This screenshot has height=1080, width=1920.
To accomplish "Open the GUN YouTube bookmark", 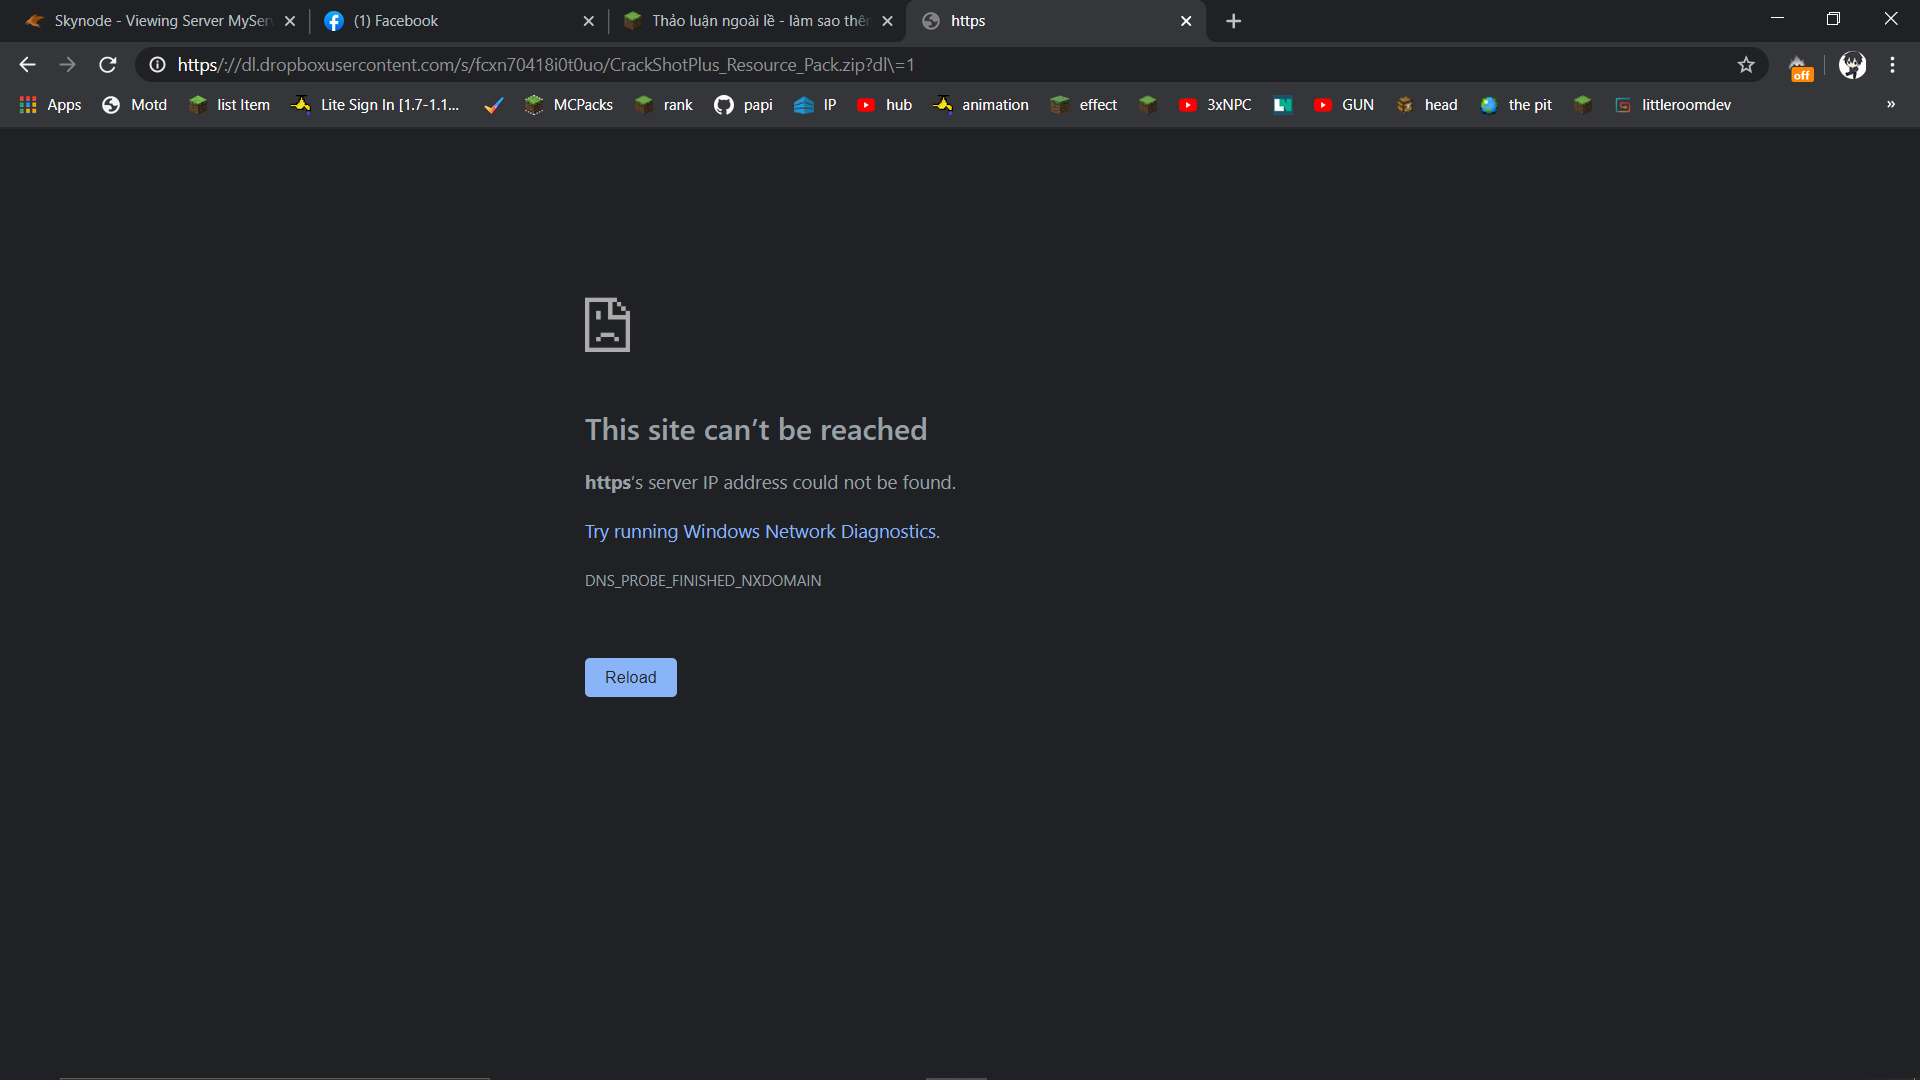I will point(1344,105).
